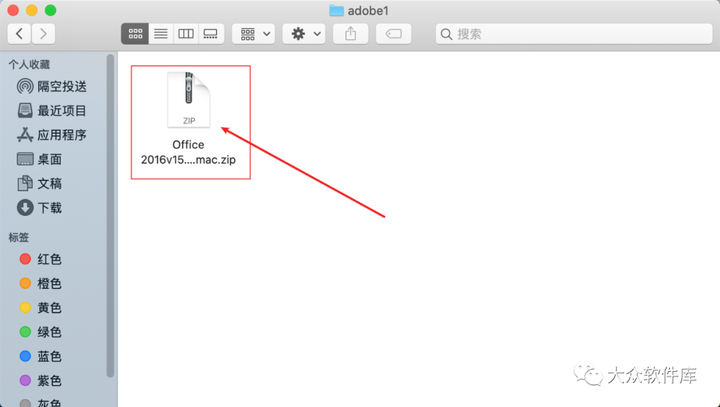This screenshot has width=720, height=407.
Task: Go back with the left arrow
Action: coord(19,34)
